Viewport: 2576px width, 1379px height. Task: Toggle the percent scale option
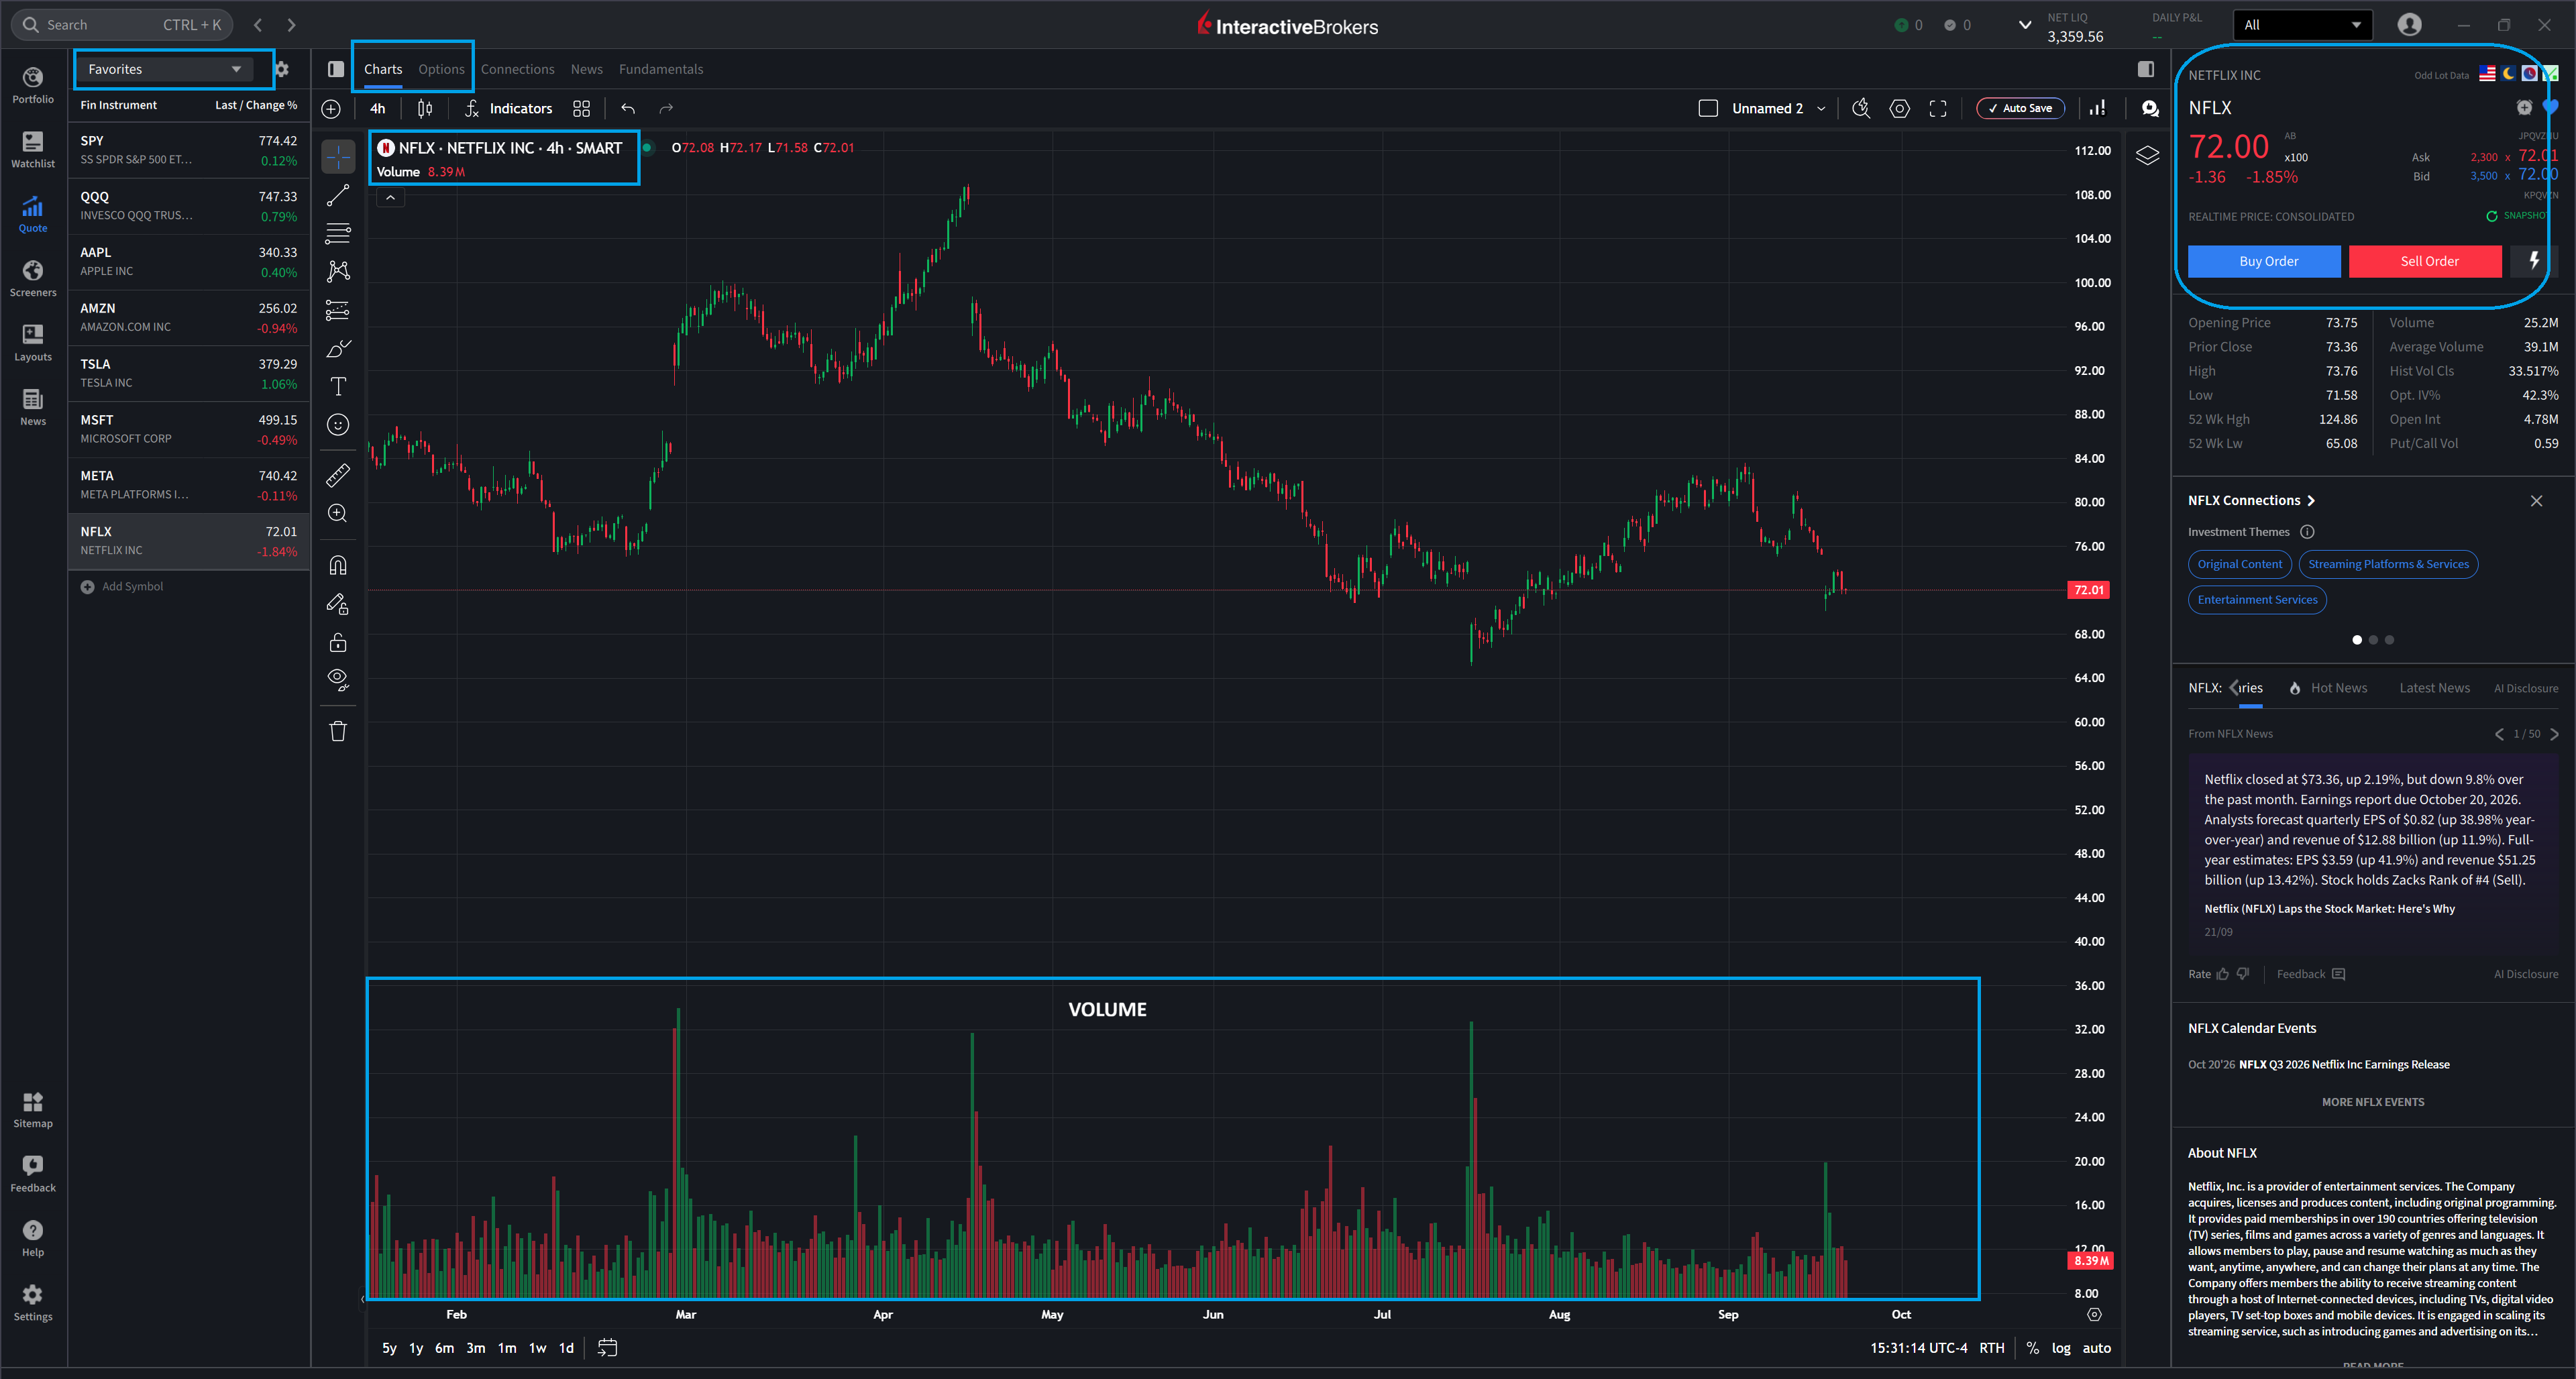2032,1348
